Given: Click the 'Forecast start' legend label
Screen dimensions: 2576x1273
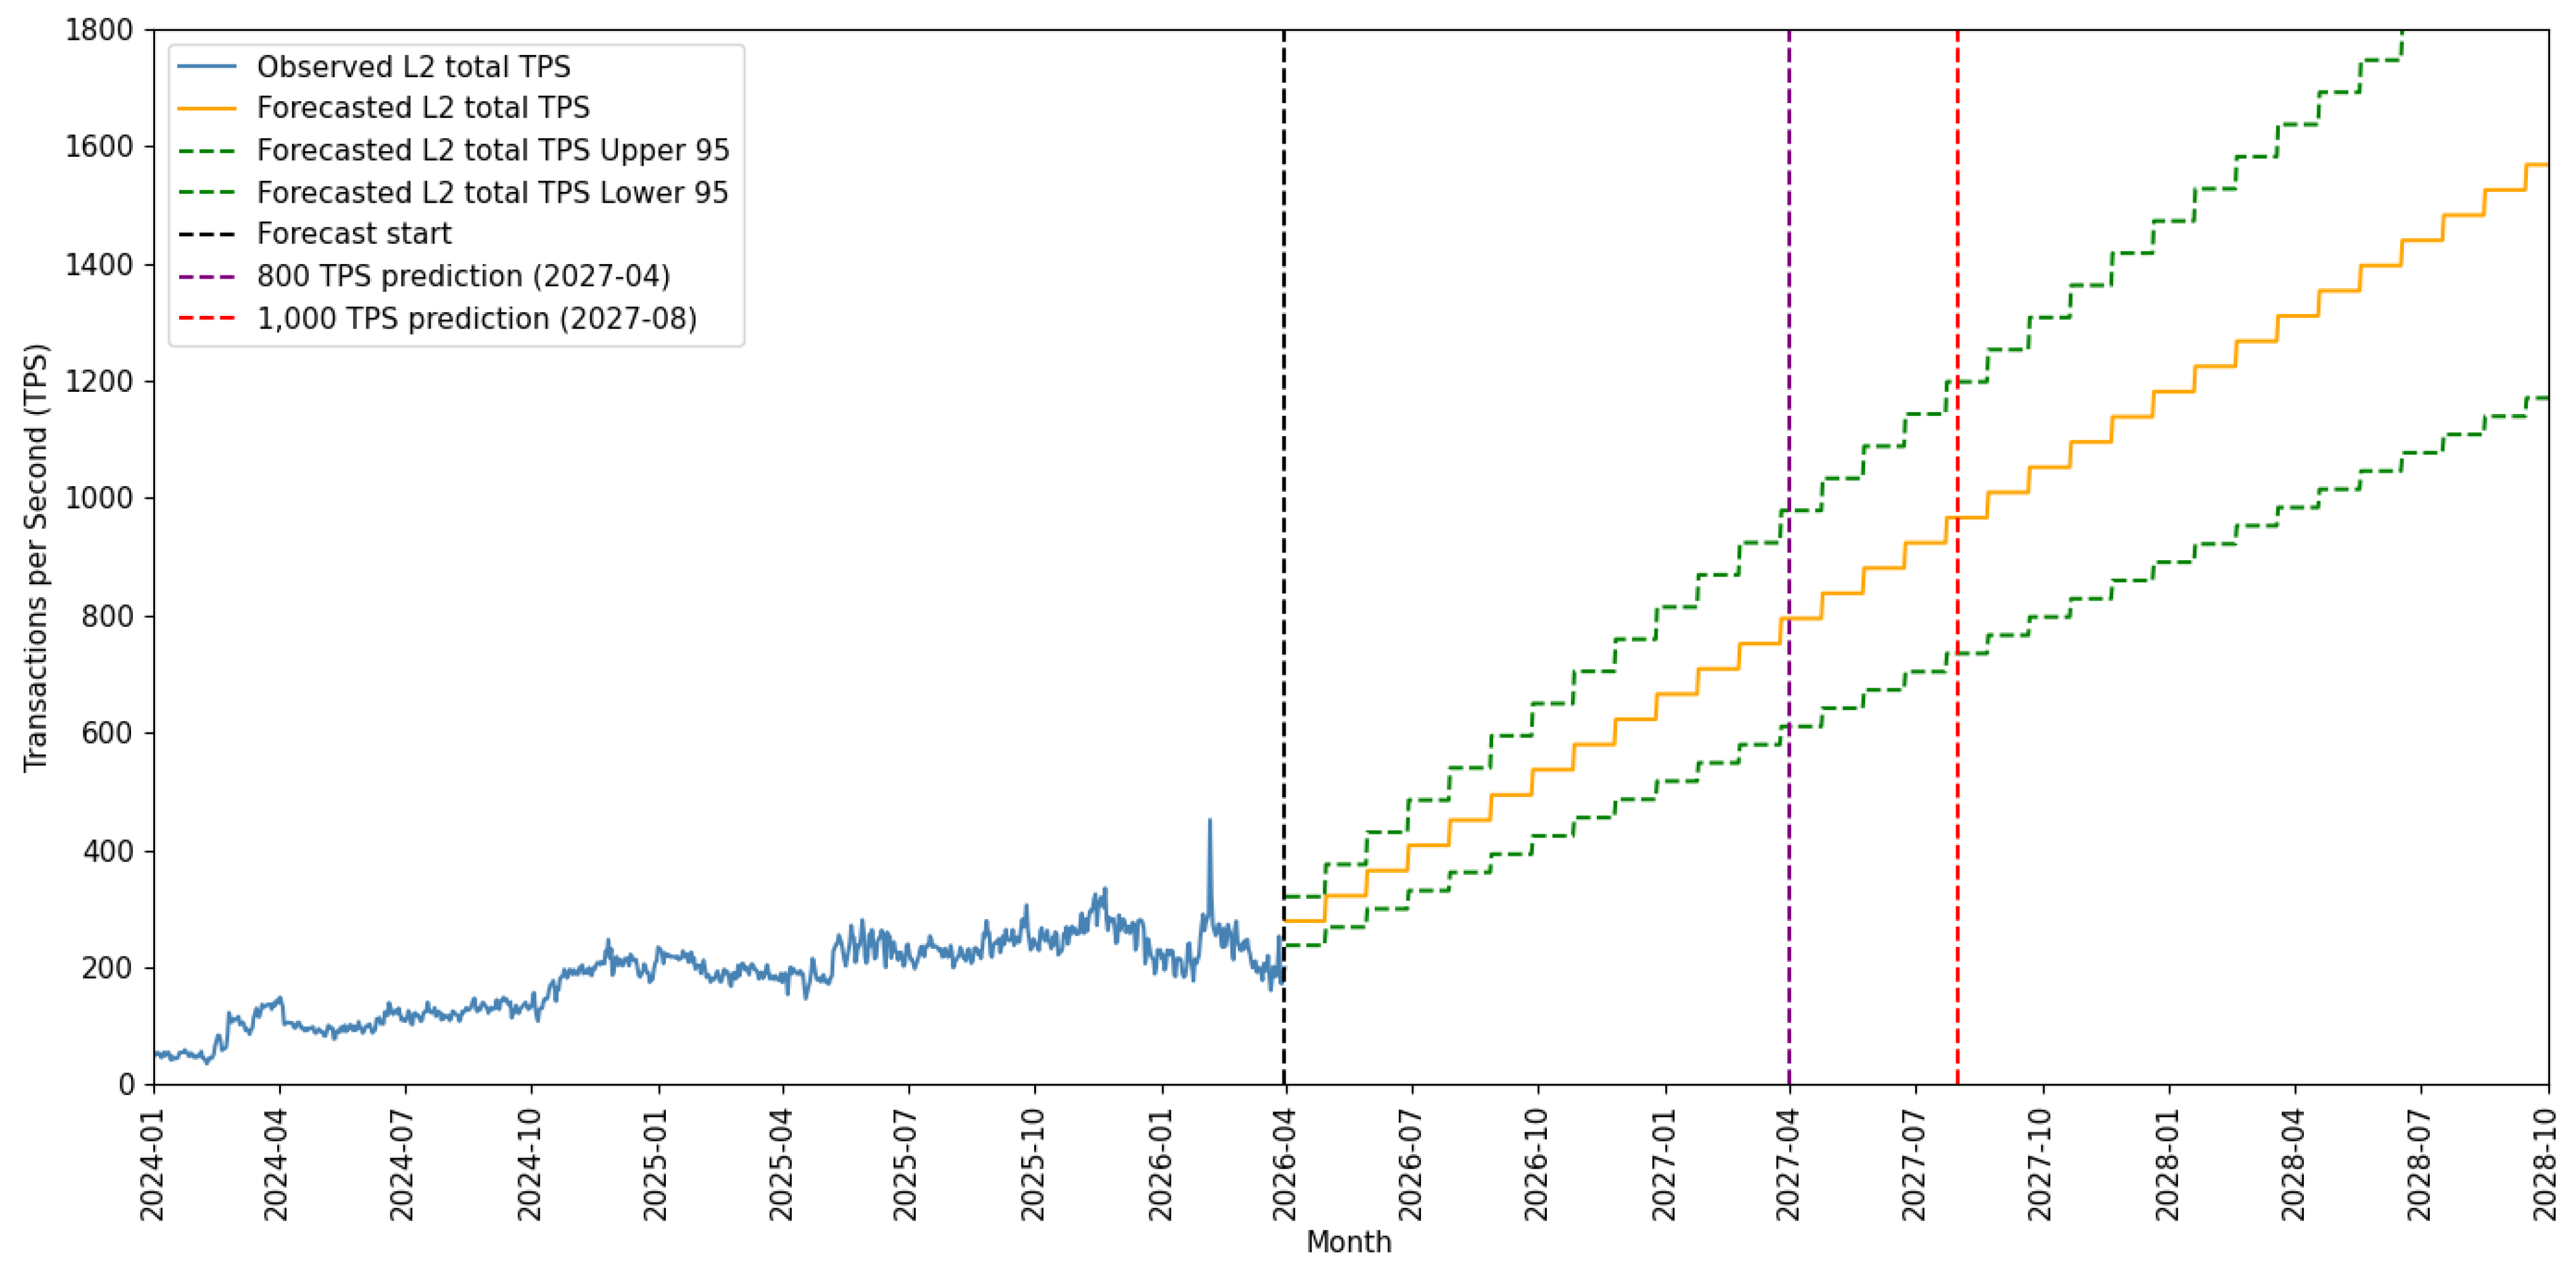Looking at the screenshot, I should (354, 234).
